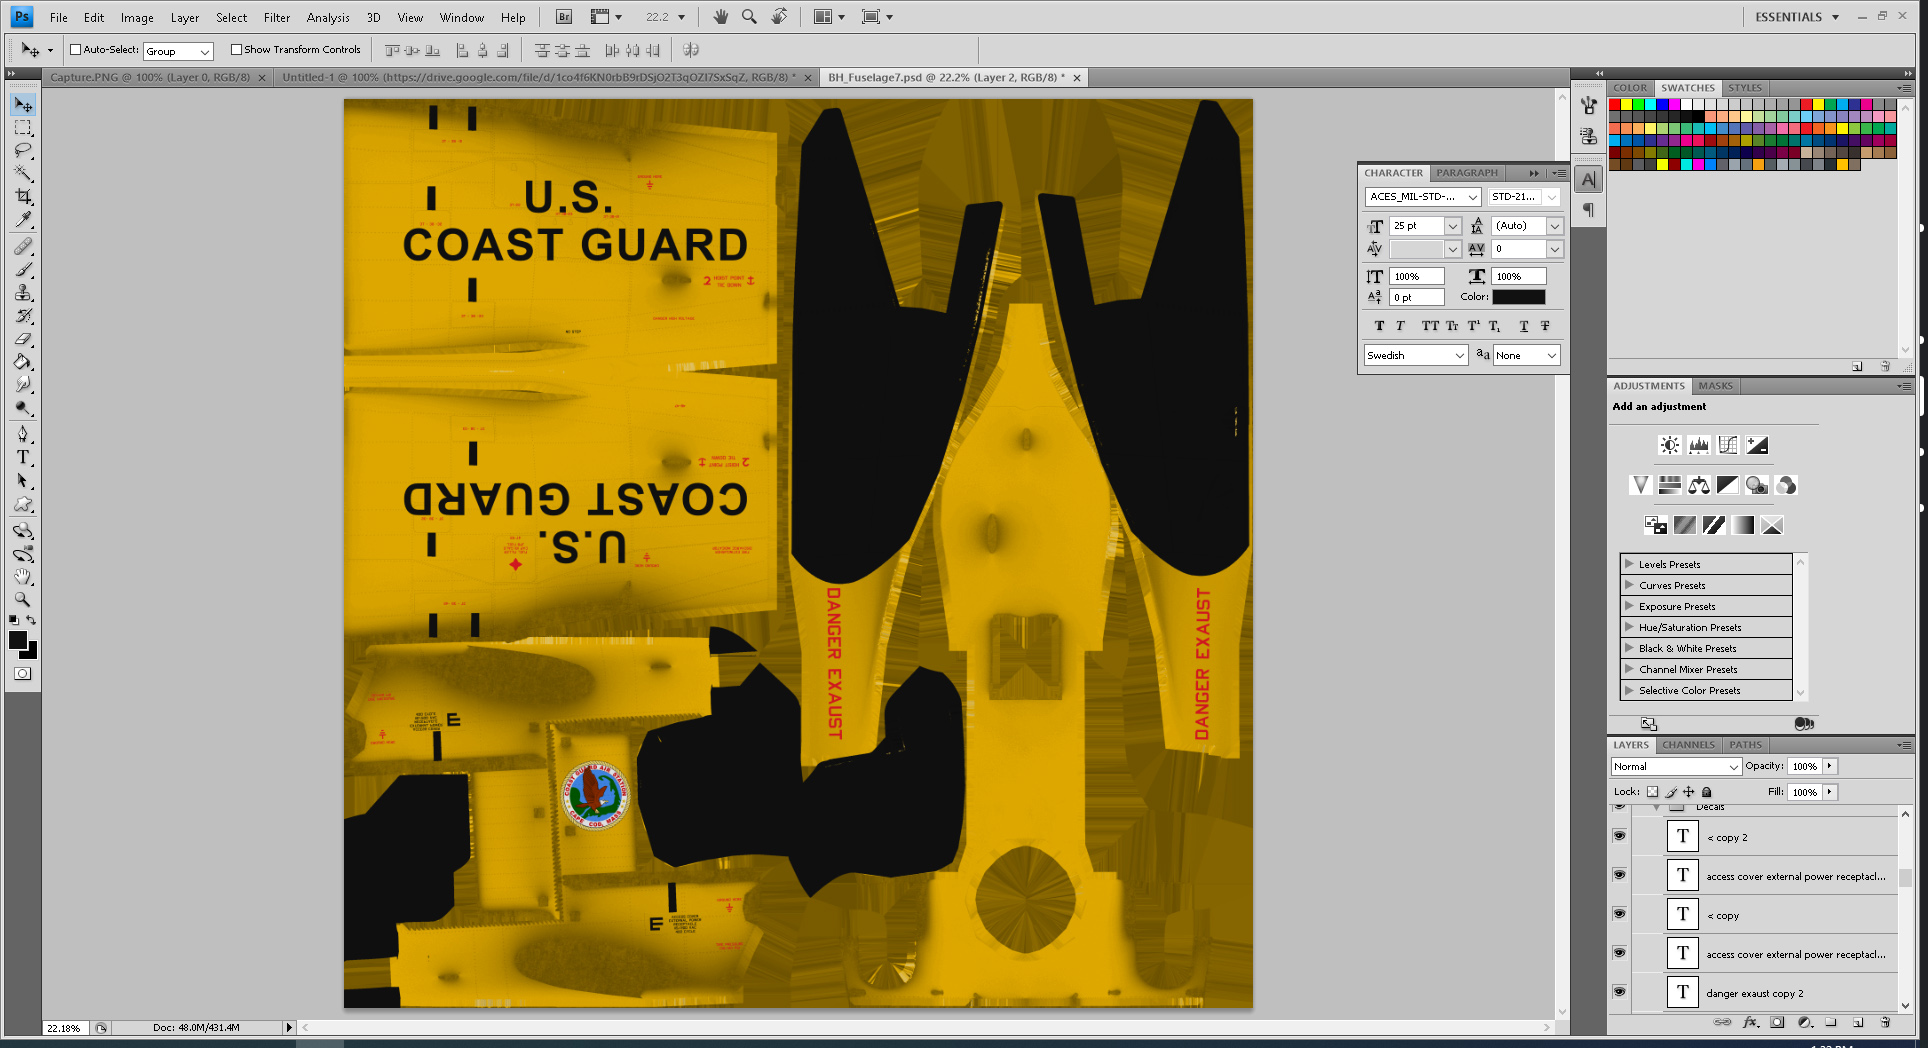
Task: Choose the Zoom tool in toolbox
Action: coord(23,600)
